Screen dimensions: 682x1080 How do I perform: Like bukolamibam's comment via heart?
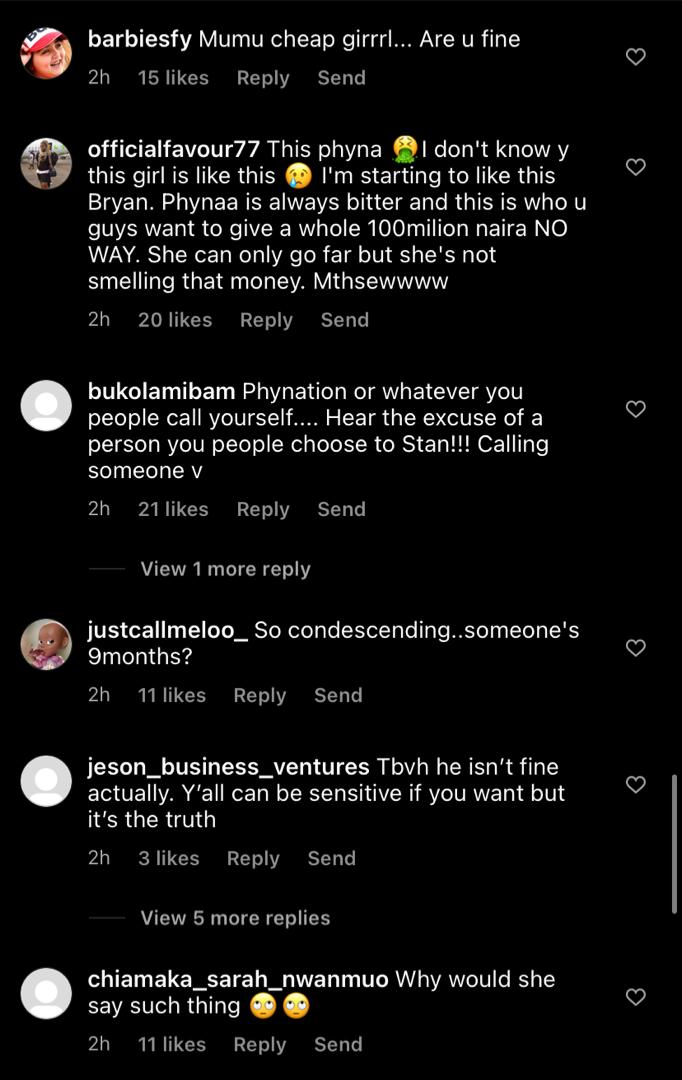[635, 409]
